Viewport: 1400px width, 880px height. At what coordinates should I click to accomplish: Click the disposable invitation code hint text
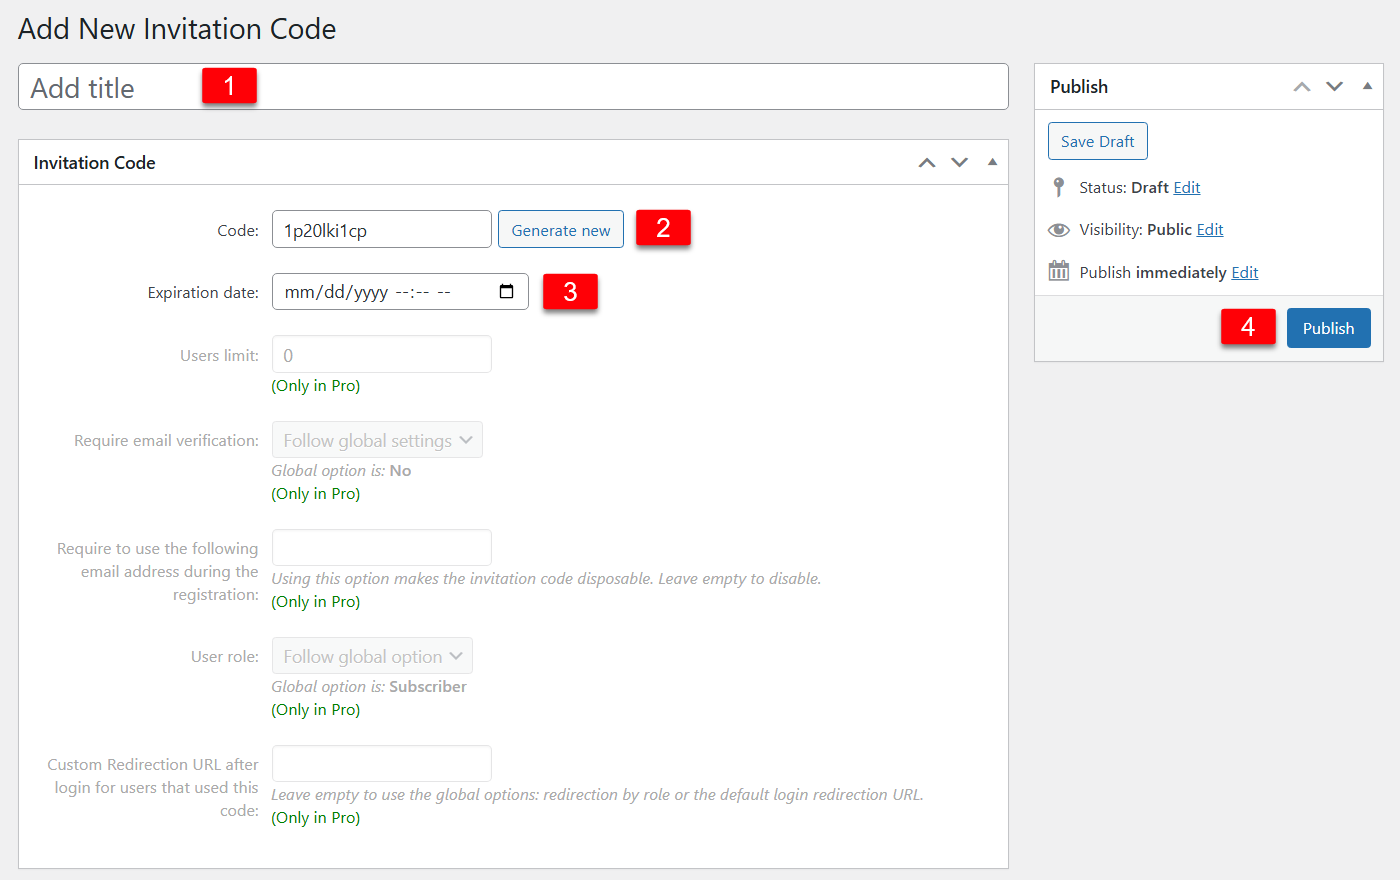pyautogui.click(x=546, y=578)
